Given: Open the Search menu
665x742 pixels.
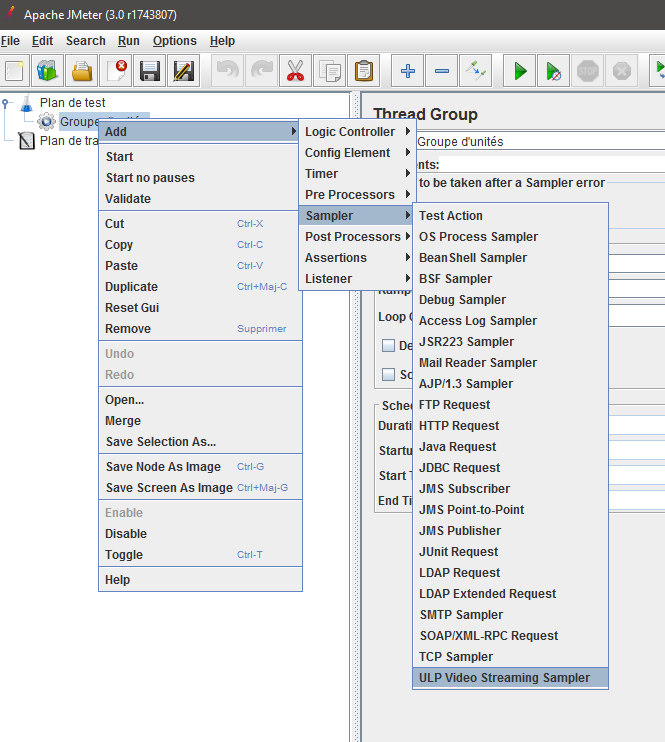Looking at the screenshot, I should [x=86, y=41].
